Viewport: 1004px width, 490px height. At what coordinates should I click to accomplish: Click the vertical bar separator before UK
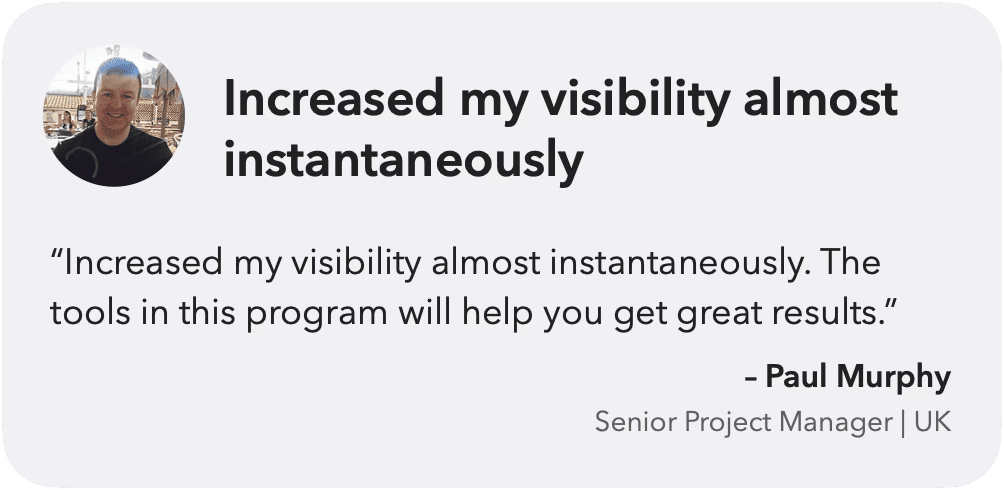903,423
